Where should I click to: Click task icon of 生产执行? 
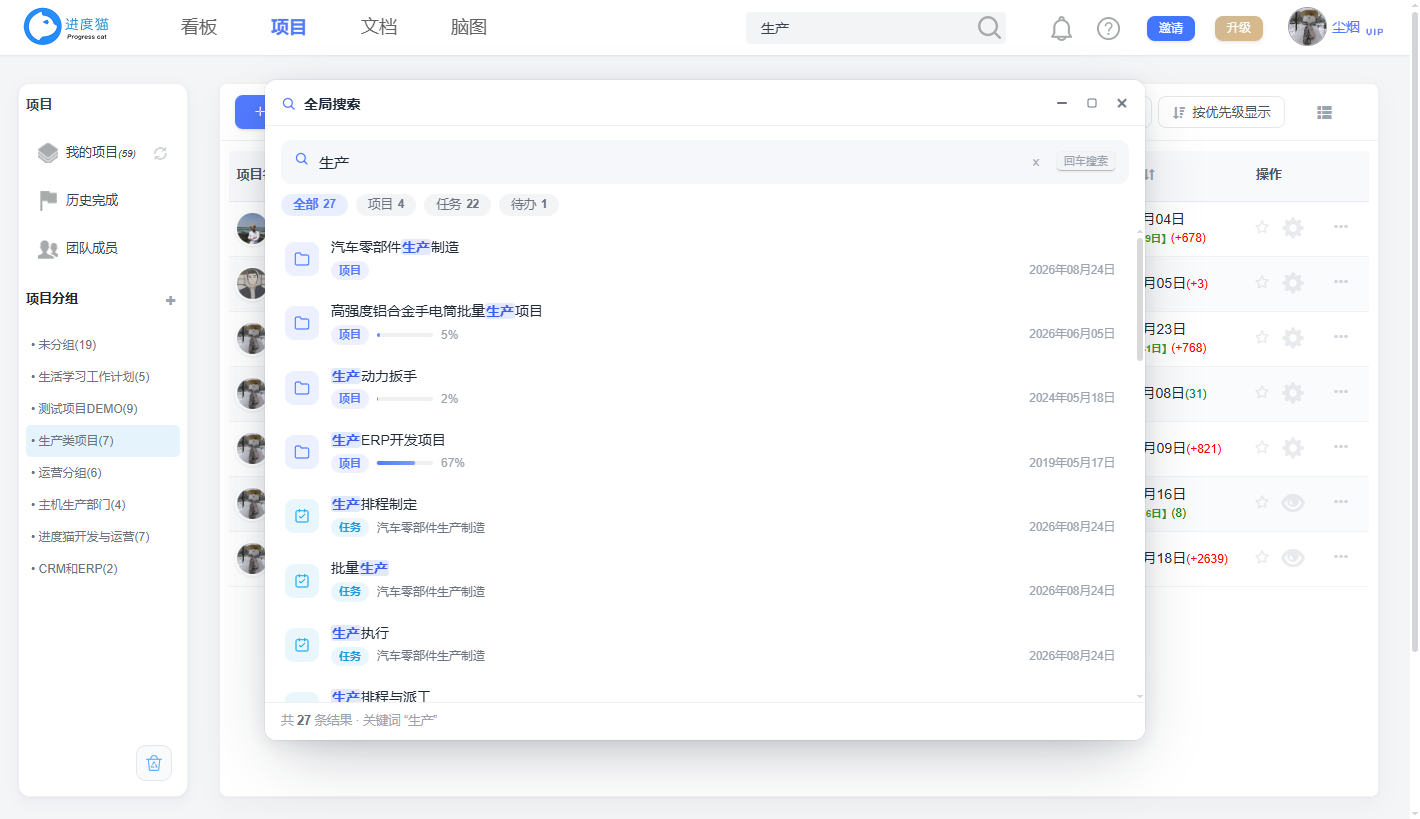pyautogui.click(x=302, y=645)
